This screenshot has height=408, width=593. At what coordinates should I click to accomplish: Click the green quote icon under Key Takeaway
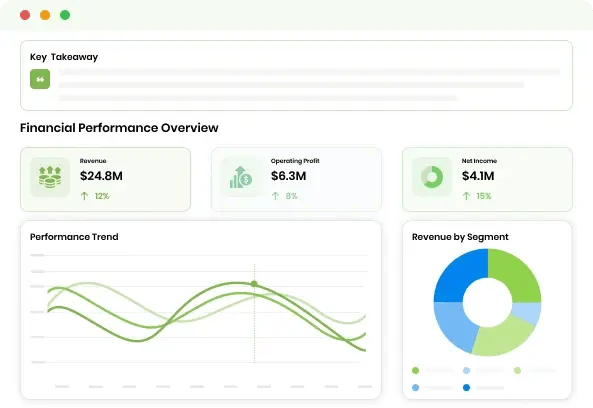point(40,79)
